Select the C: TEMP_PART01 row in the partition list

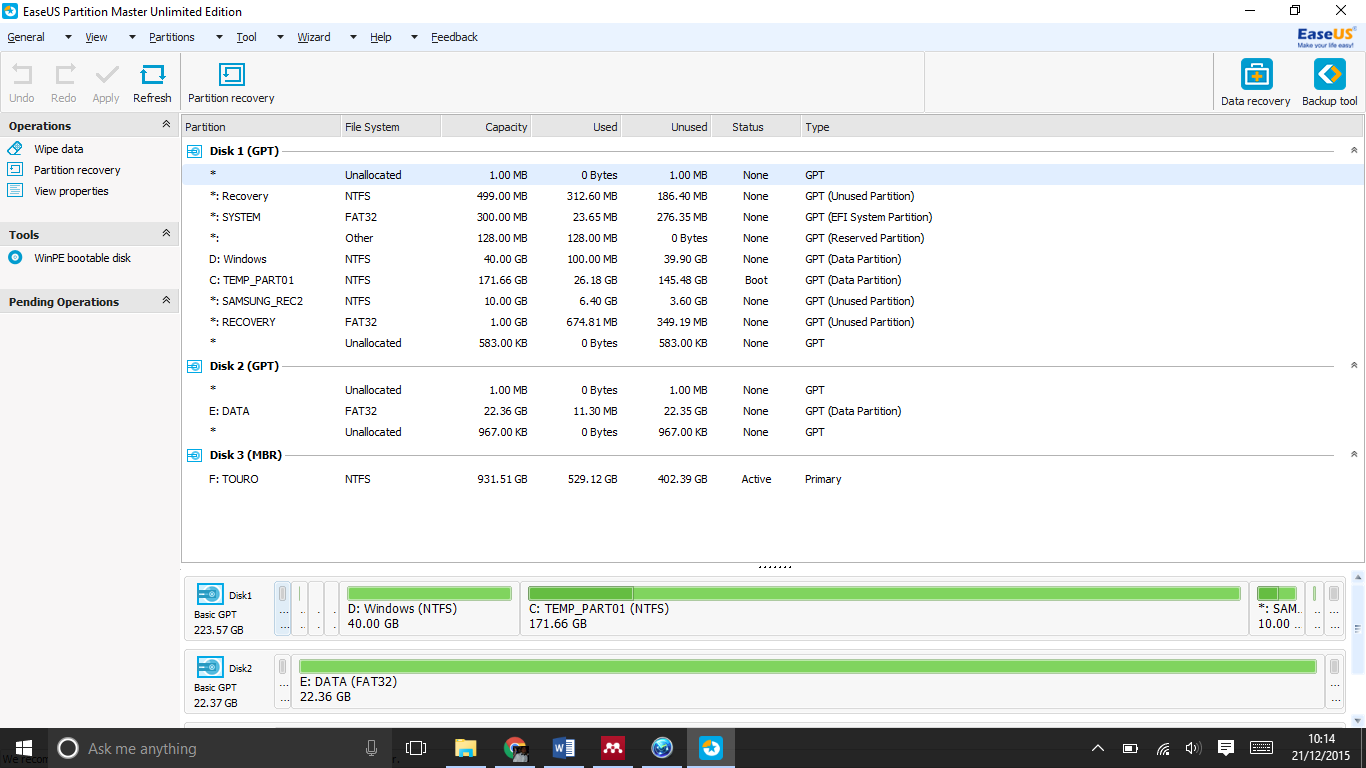773,280
